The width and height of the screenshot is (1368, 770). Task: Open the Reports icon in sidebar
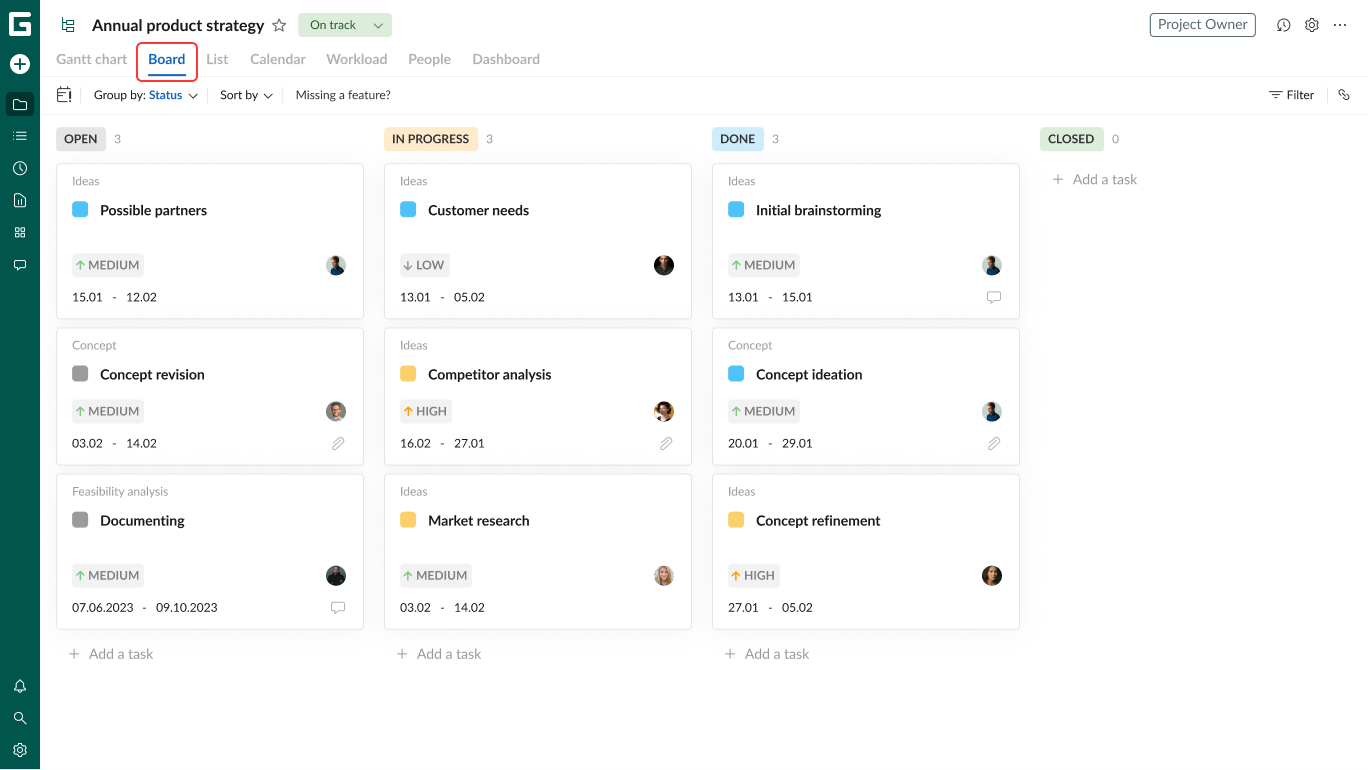point(20,200)
